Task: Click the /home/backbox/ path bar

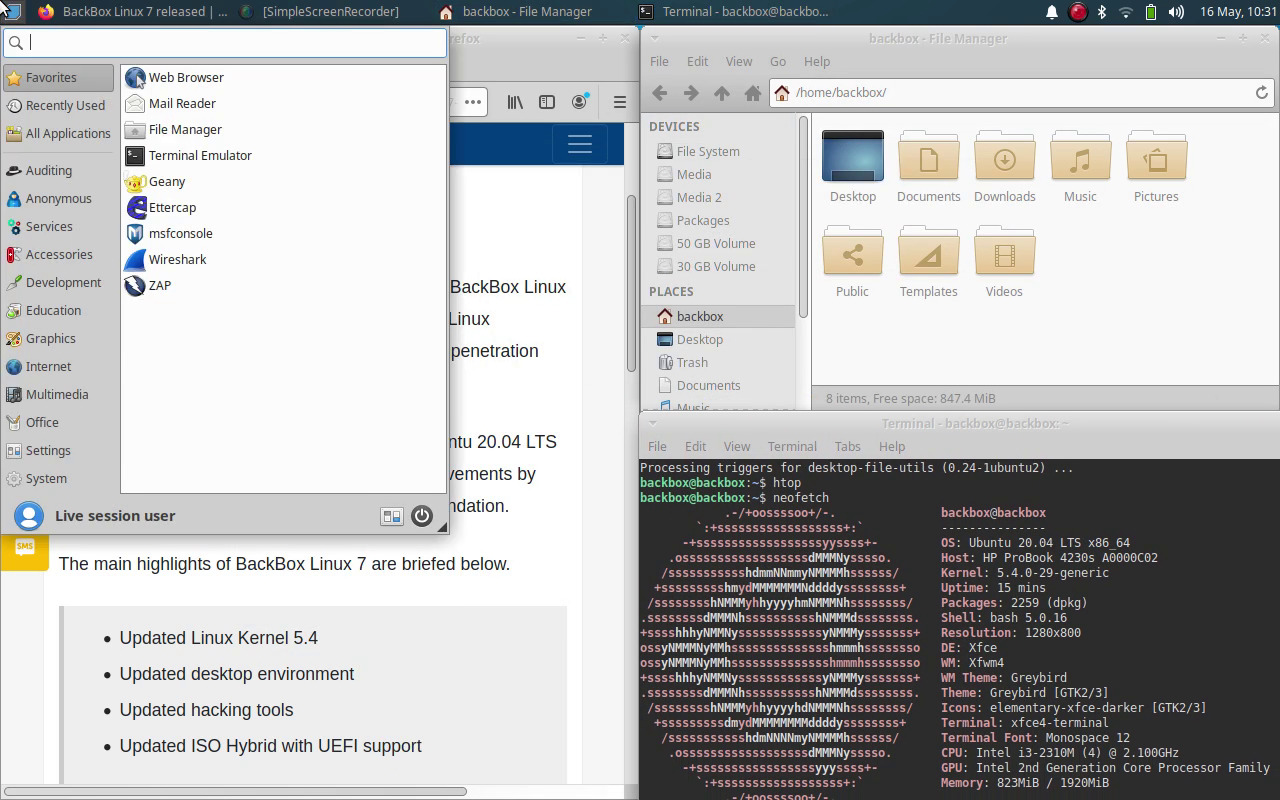Action: [x=1022, y=92]
